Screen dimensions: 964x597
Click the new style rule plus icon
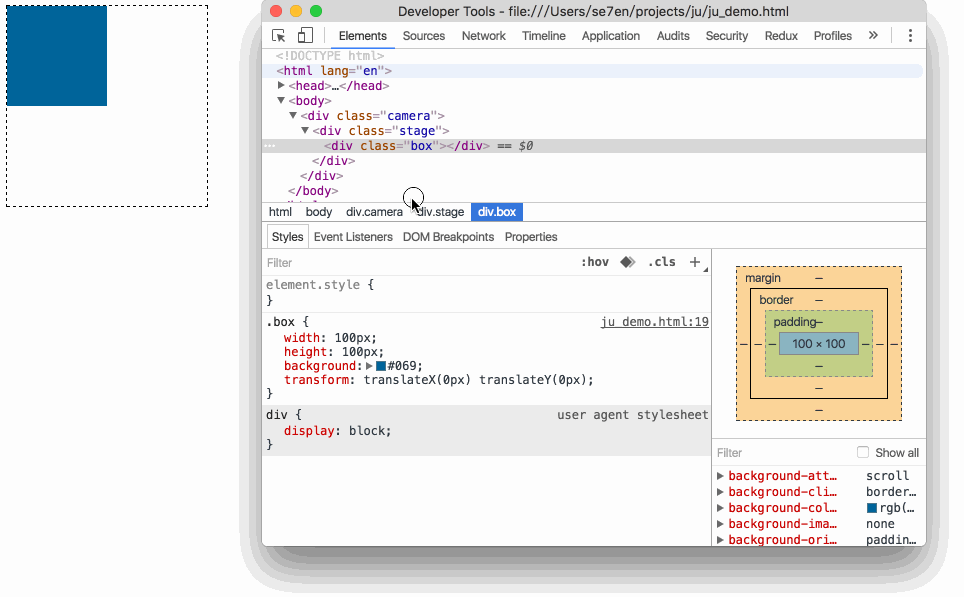coord(695,261)
